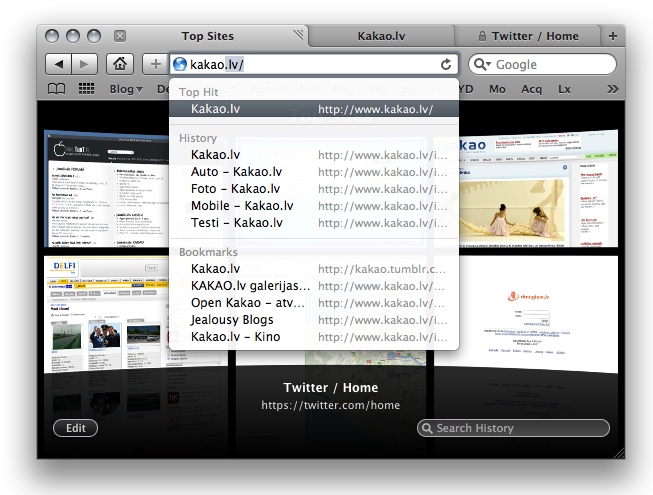Open the home page via house icon

pos(120,64)
